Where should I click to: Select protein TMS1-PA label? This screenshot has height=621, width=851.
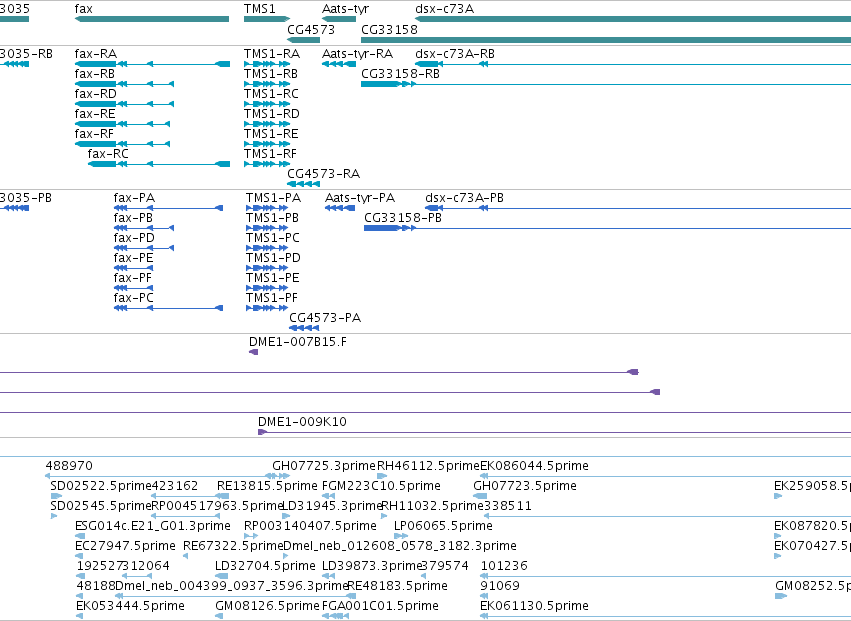click(x=273, y=198)
